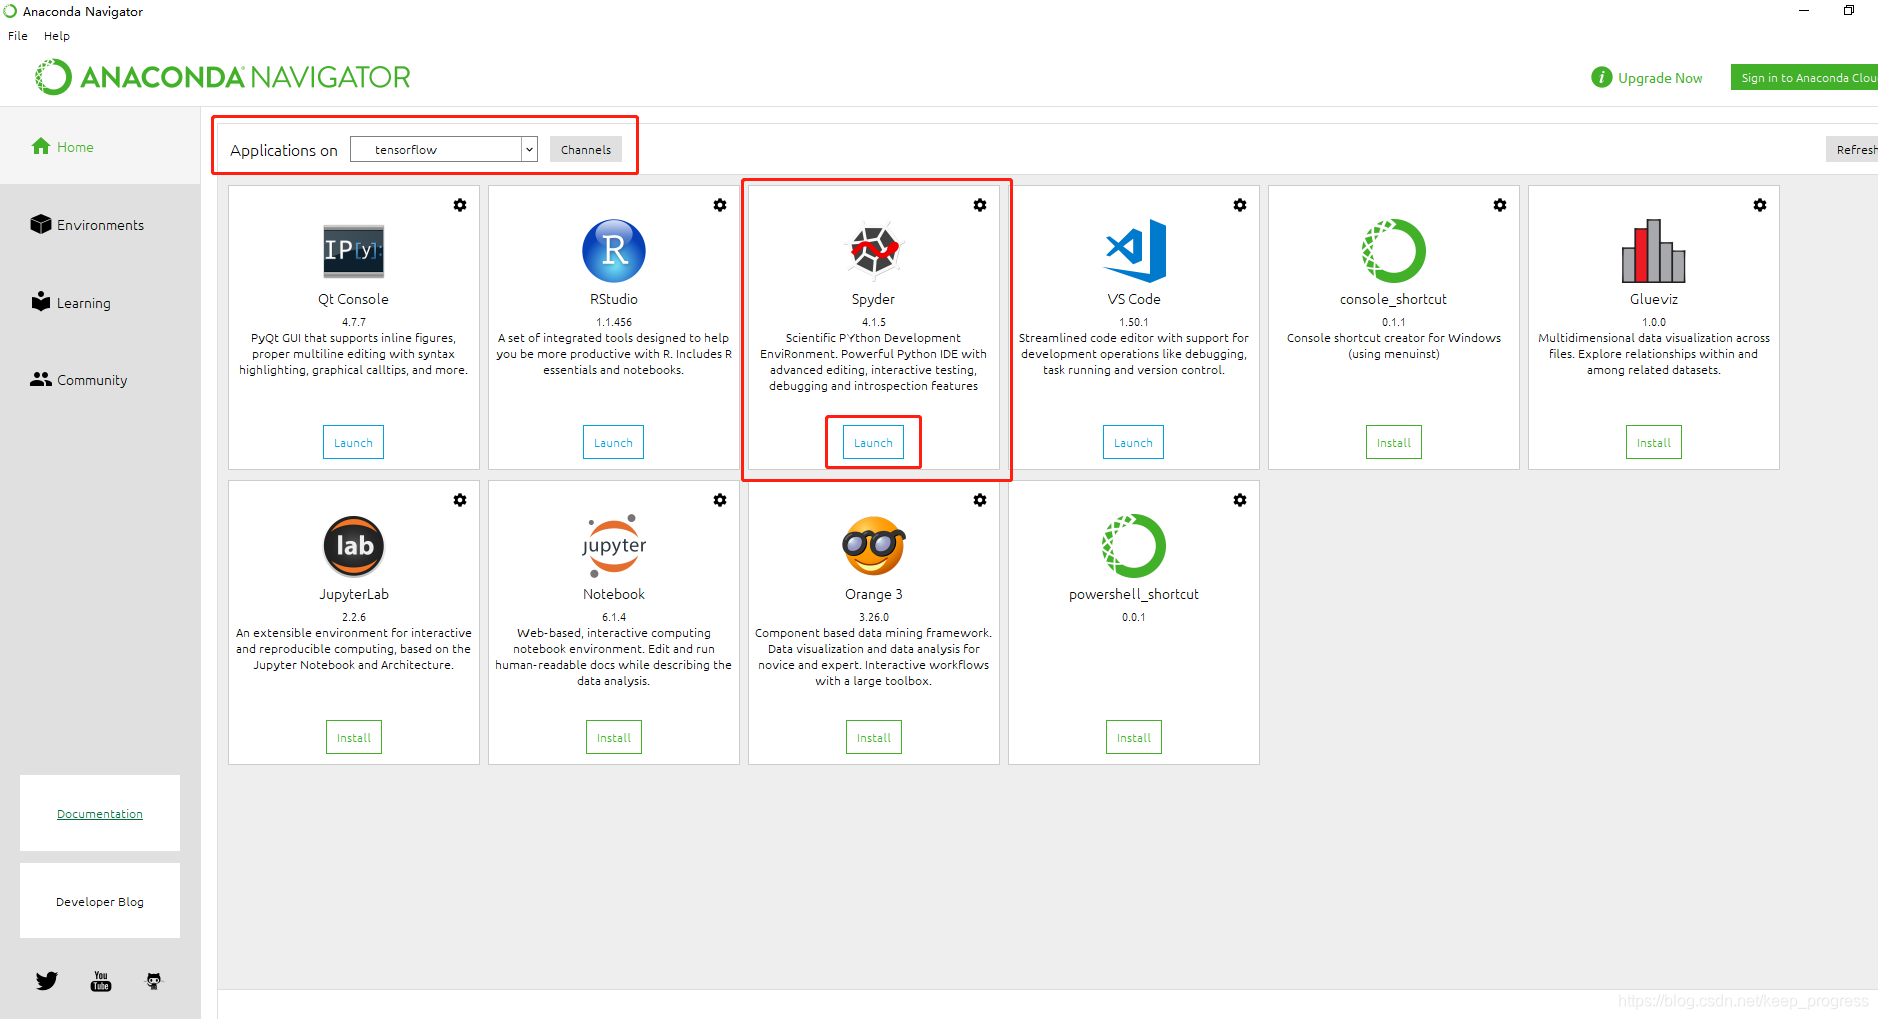Open the Twitter icon in sidebar
This screenshot has height=1019, width=1878.
pos(47,981)
